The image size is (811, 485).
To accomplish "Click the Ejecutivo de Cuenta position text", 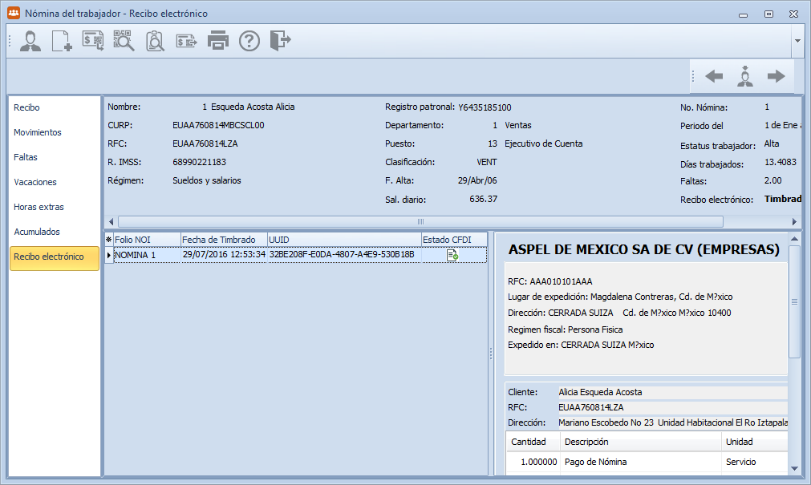I will click(544, 144).
